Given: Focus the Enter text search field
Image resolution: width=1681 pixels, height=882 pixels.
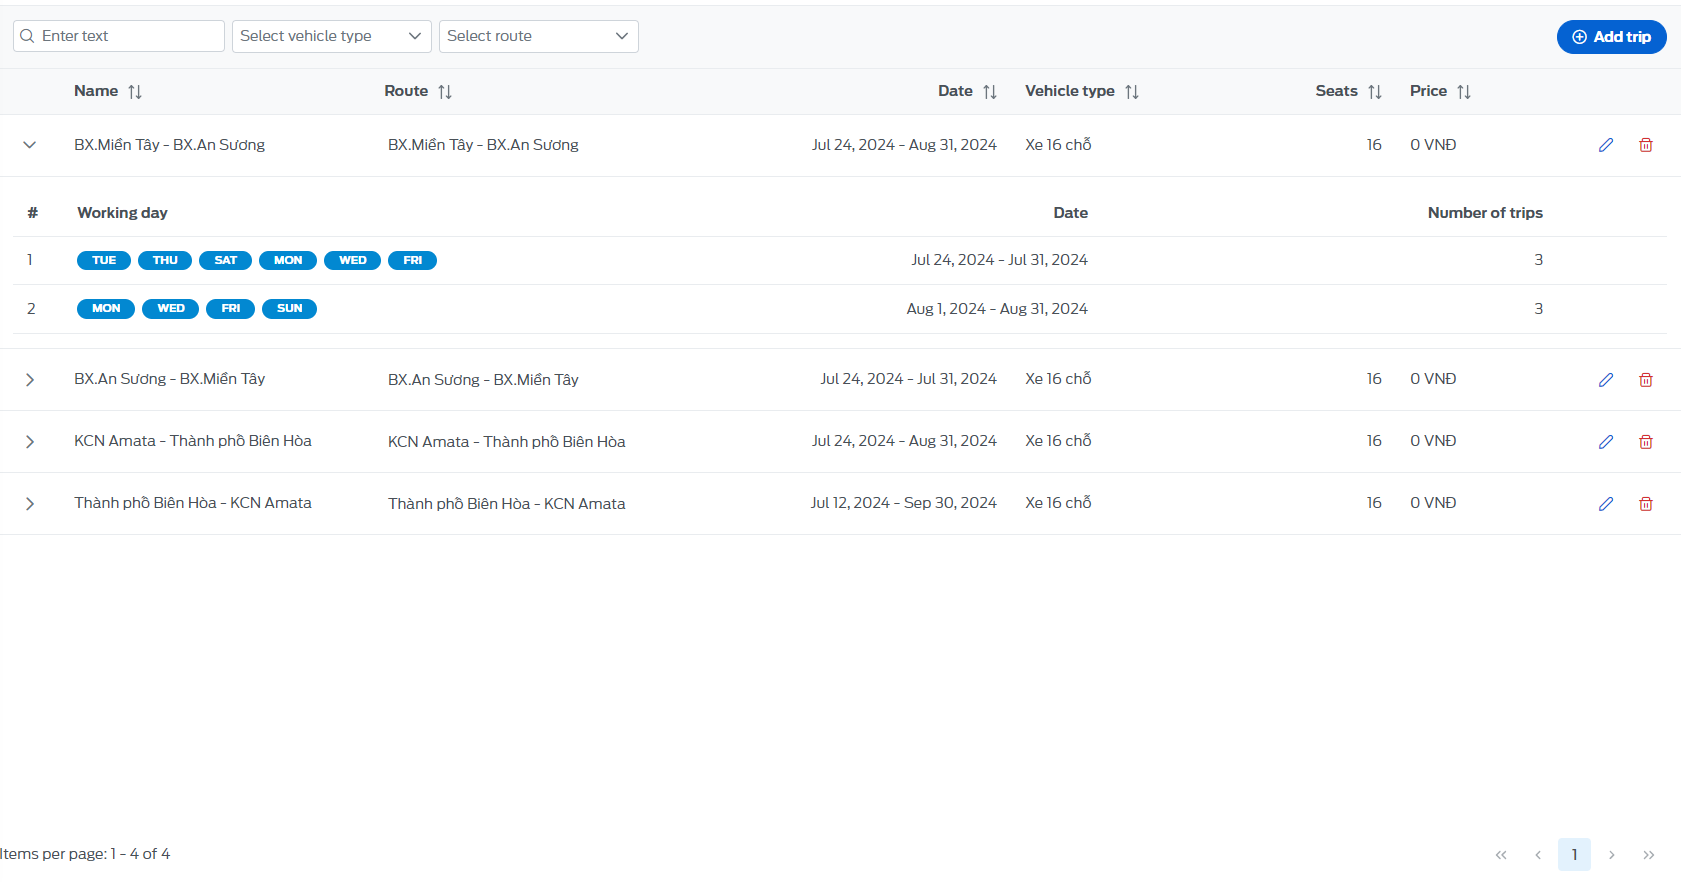Looking at the screenshot, I should (x=119, y=36).
